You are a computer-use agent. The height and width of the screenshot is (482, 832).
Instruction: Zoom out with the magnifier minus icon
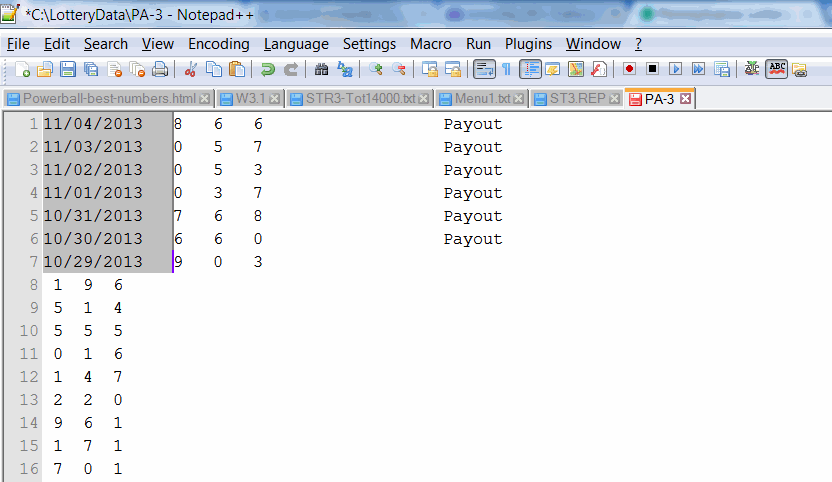[x=398, y=70]
